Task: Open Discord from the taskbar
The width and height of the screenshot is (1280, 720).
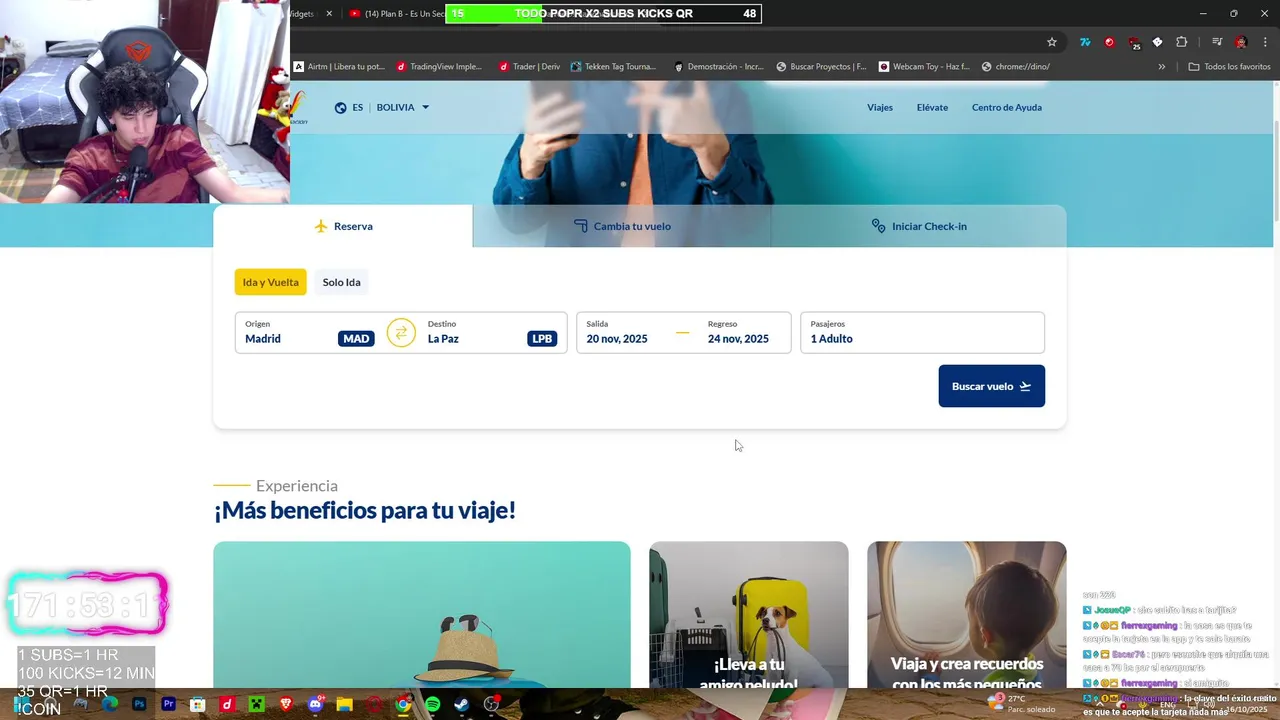Action: [316, 704]
